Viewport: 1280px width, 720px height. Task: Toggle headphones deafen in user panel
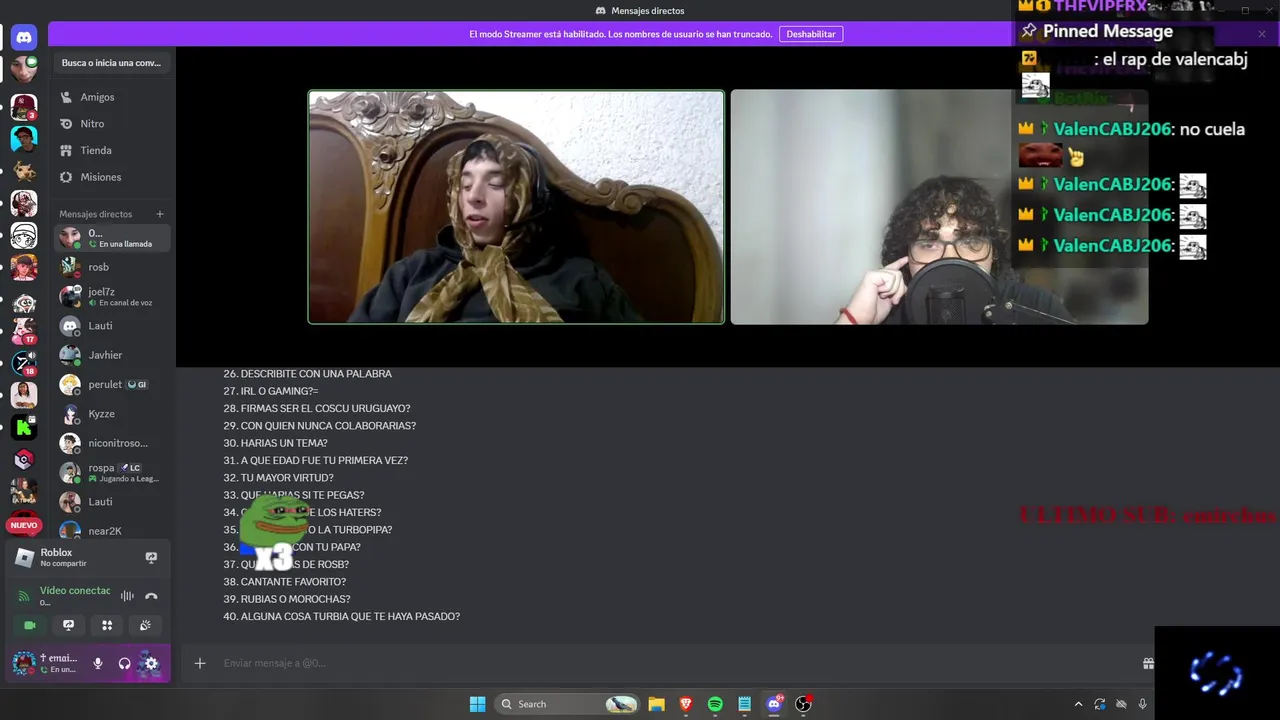click(x=125, y=663)
